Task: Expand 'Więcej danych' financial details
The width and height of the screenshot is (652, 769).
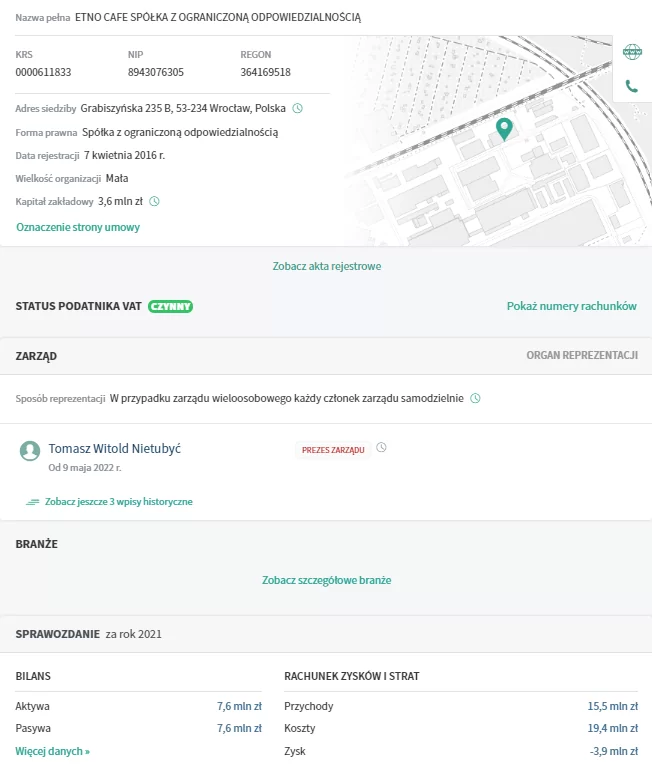Action: [x=53, y=751]
